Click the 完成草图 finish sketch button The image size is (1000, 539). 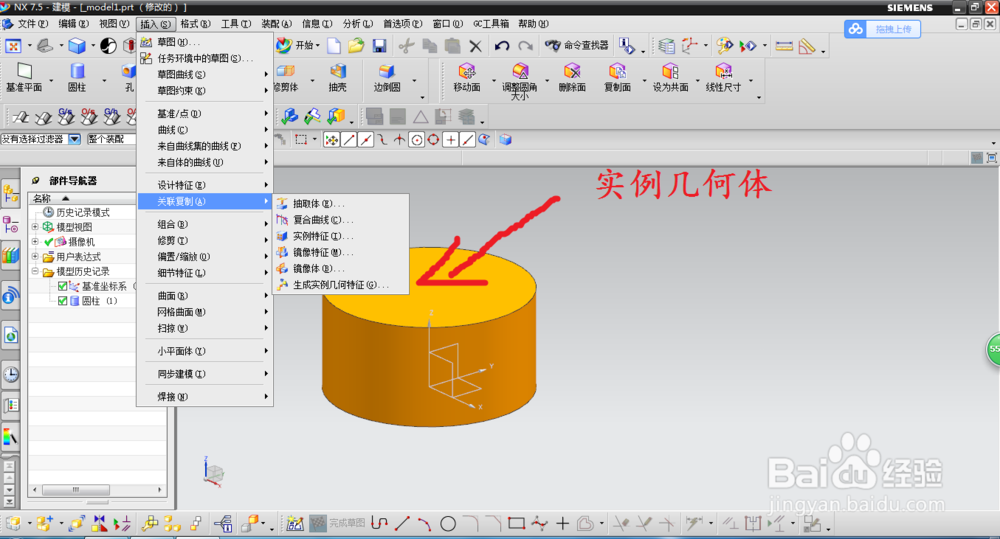[337, 524]
